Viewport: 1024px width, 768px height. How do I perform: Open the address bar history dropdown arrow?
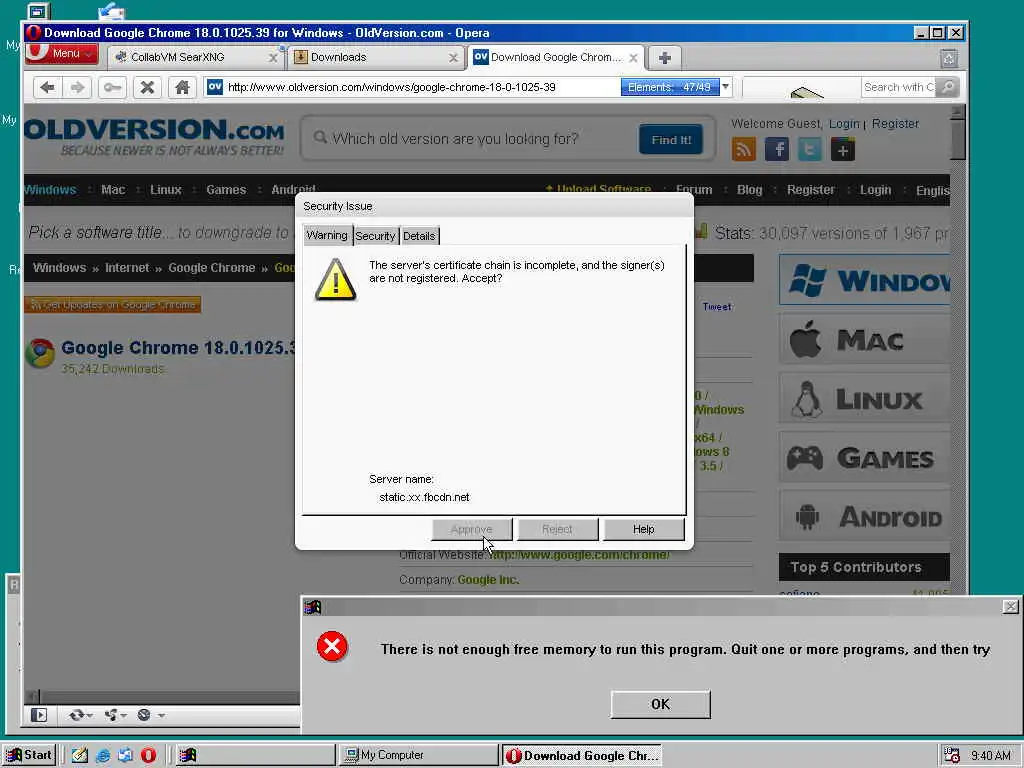[726, 87]
